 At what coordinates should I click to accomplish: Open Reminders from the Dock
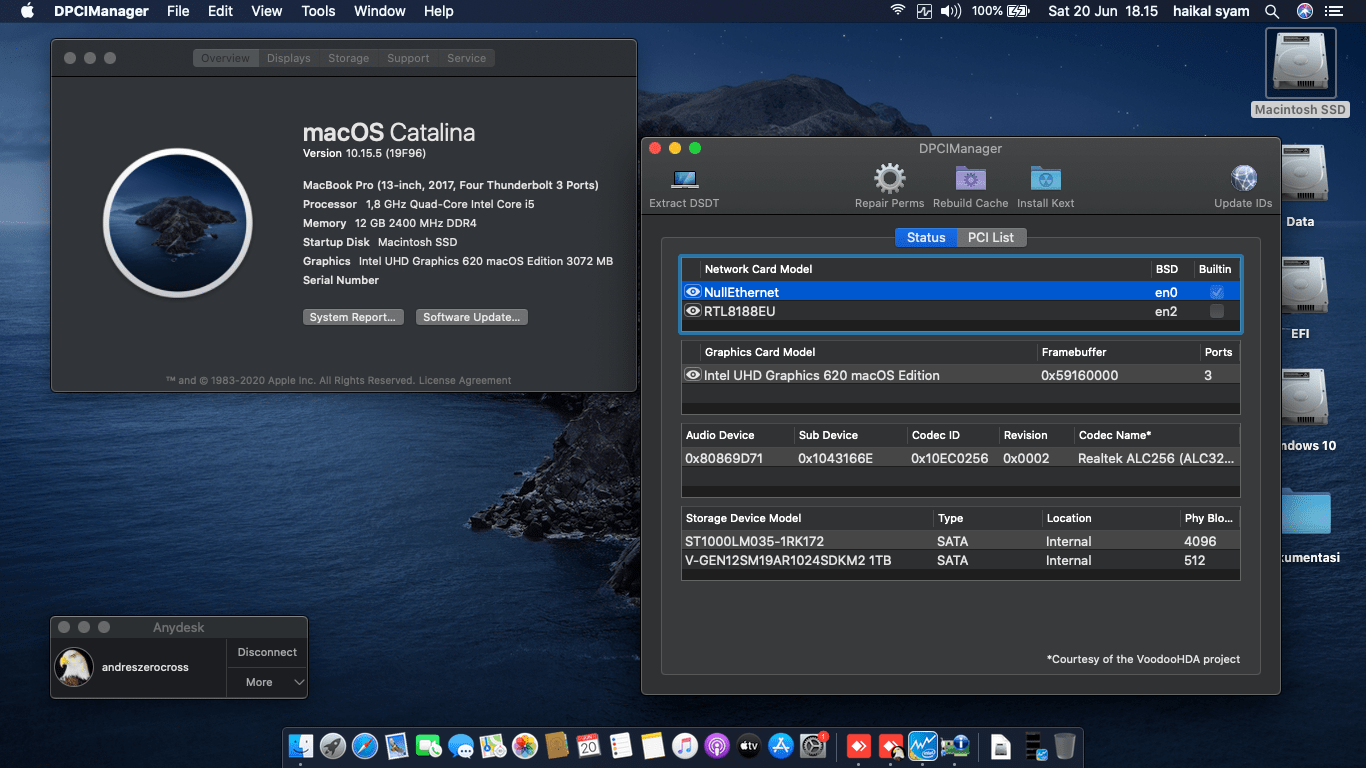point(621,745)
